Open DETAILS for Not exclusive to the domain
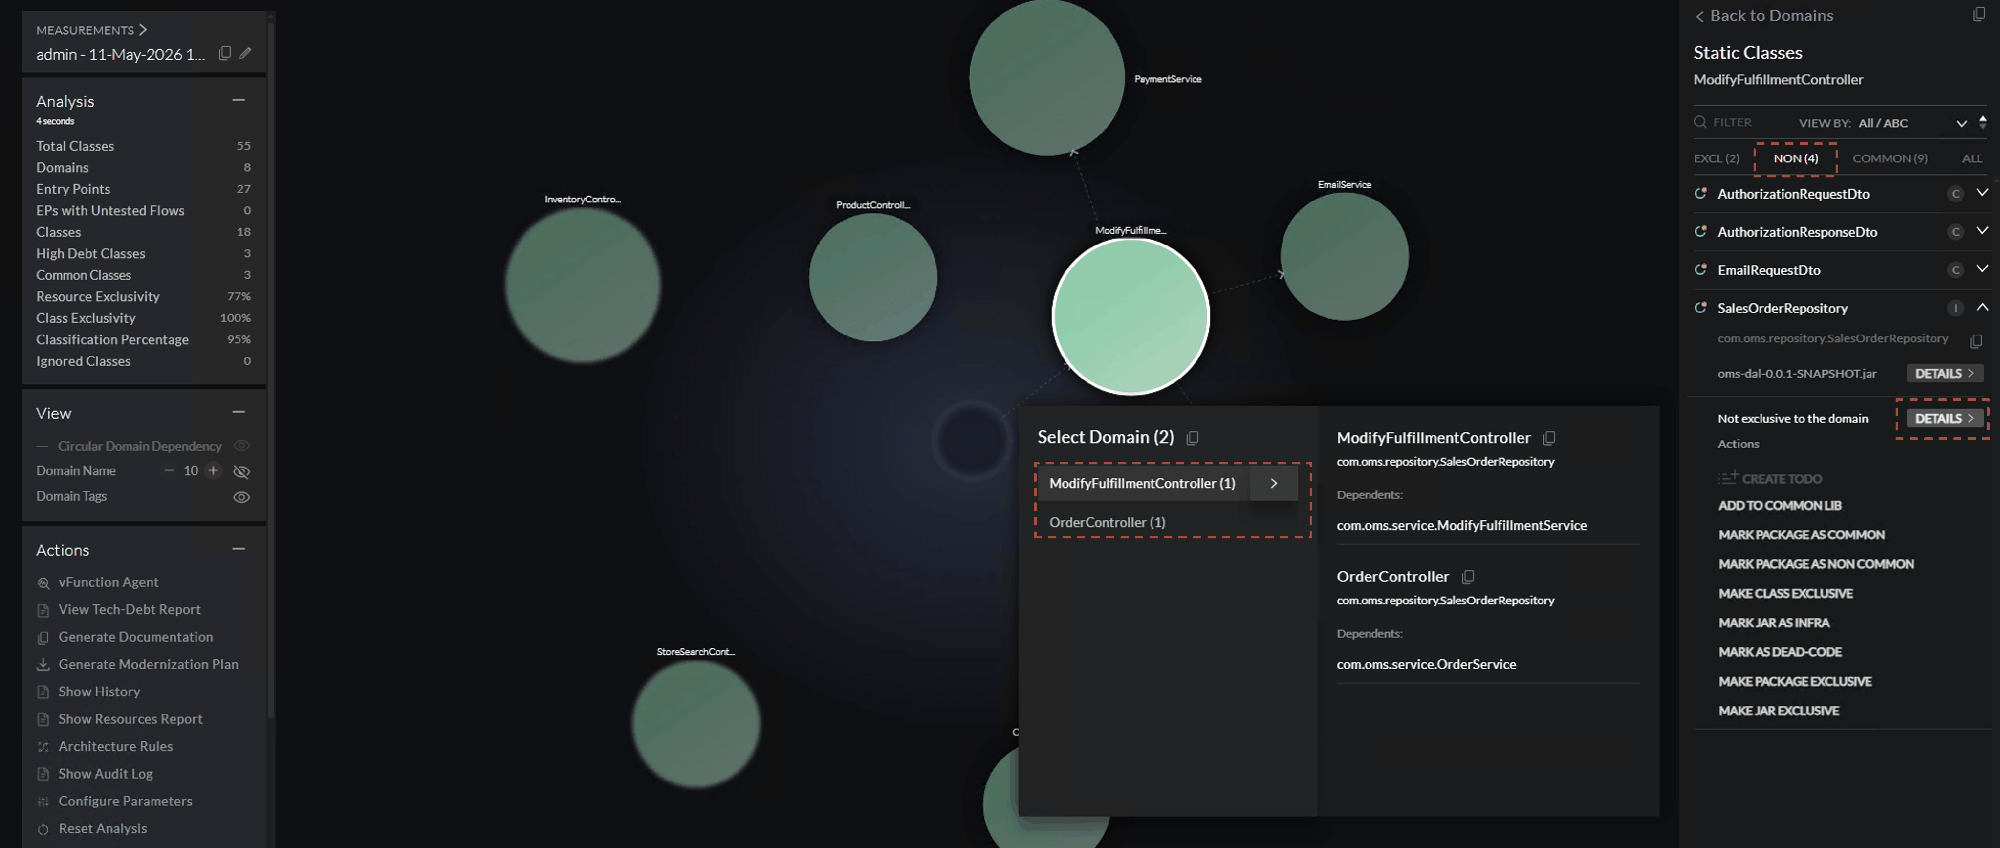This screenshot has width=2000, height=848. [x=1944, y=418]
